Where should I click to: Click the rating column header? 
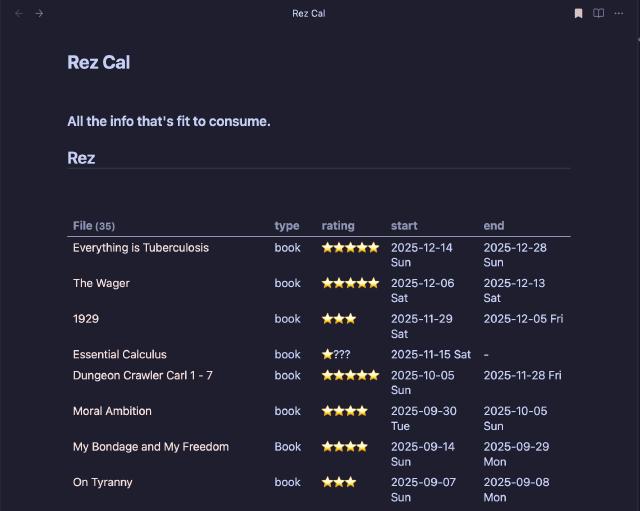click(x=338, y=226)
